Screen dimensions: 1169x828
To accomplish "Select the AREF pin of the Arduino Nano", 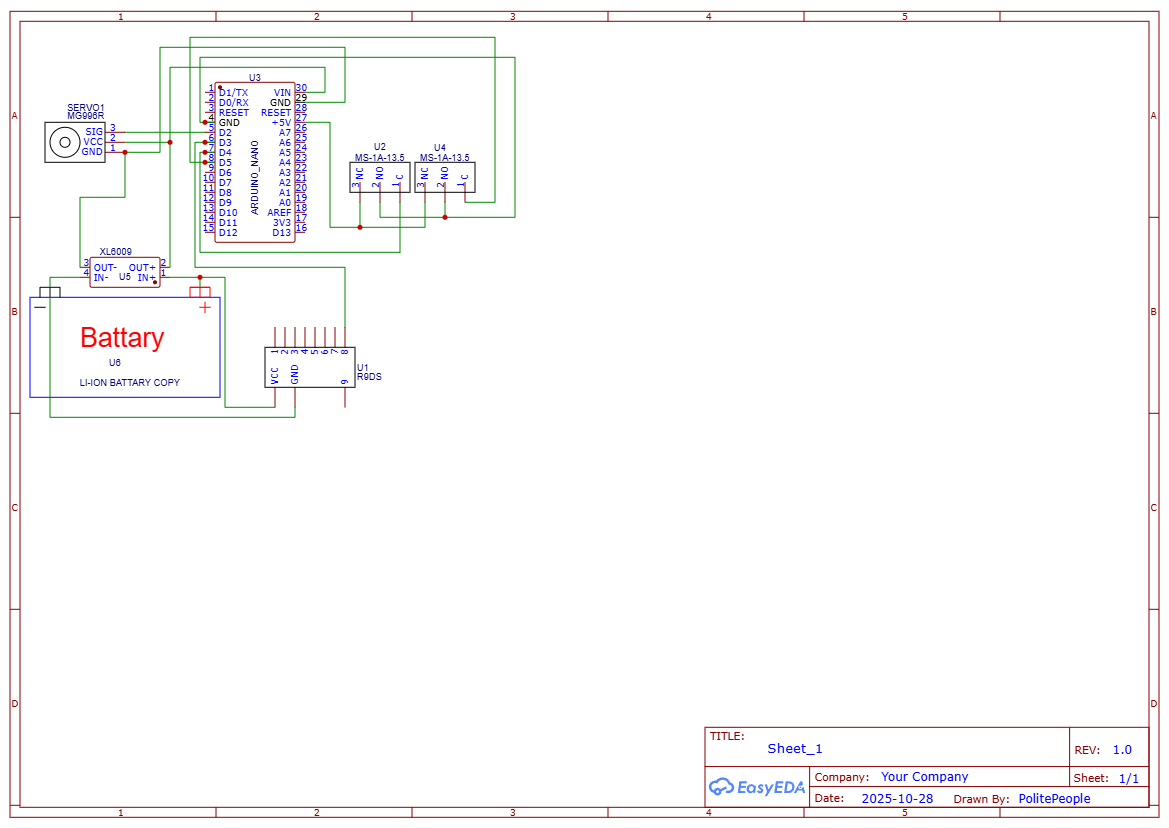I will [280, 211].
